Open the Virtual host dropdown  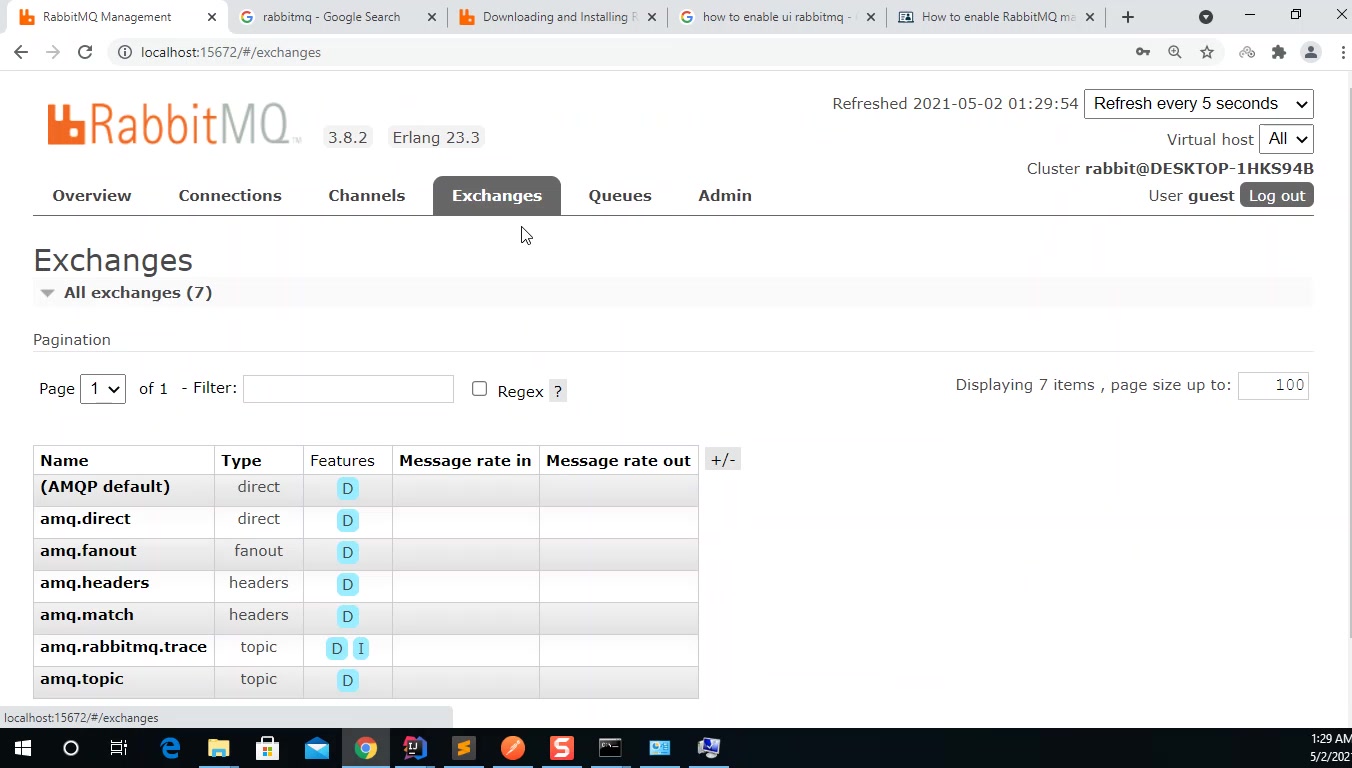coord(1286,139)
